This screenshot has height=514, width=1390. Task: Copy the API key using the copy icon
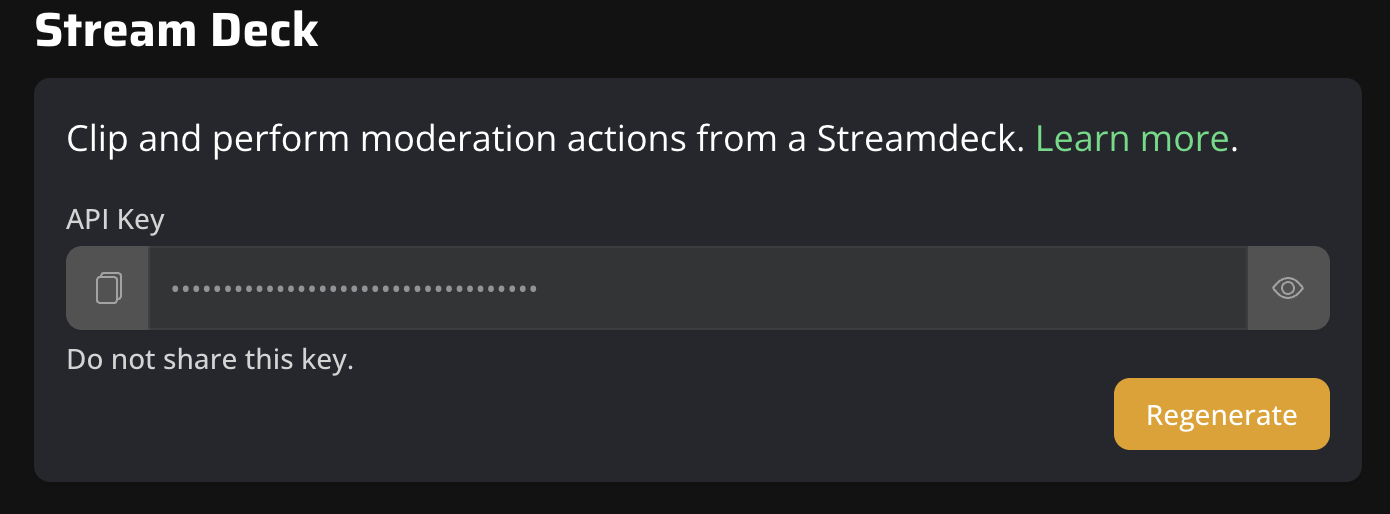[108, 288]
